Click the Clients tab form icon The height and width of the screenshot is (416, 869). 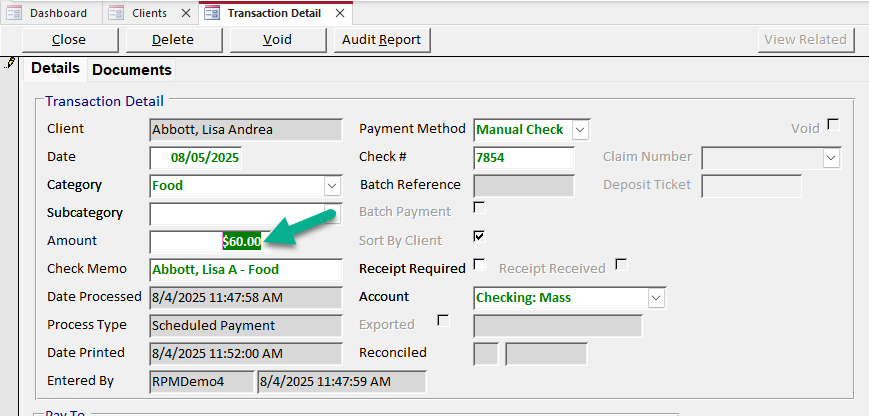(x=115, y=13)
